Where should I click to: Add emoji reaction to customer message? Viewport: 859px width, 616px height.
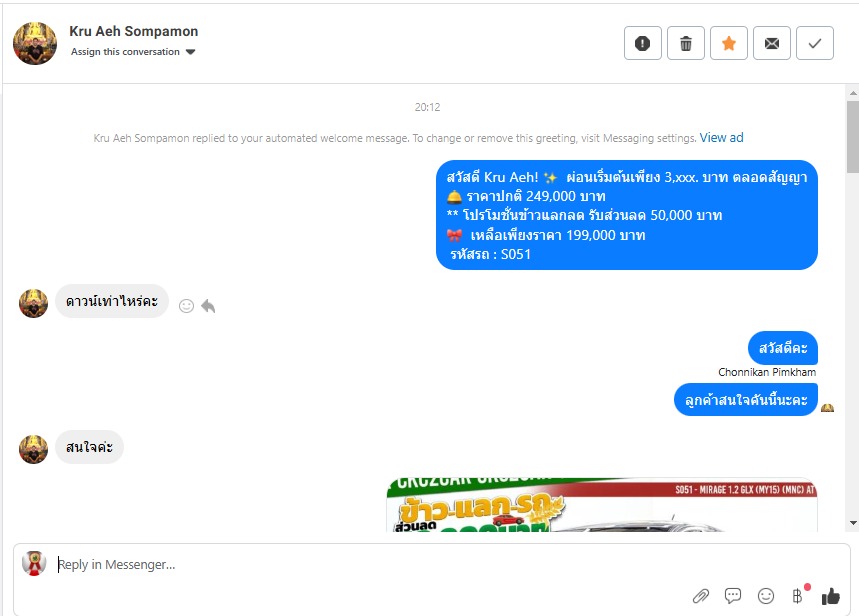[x=186, y=306]
